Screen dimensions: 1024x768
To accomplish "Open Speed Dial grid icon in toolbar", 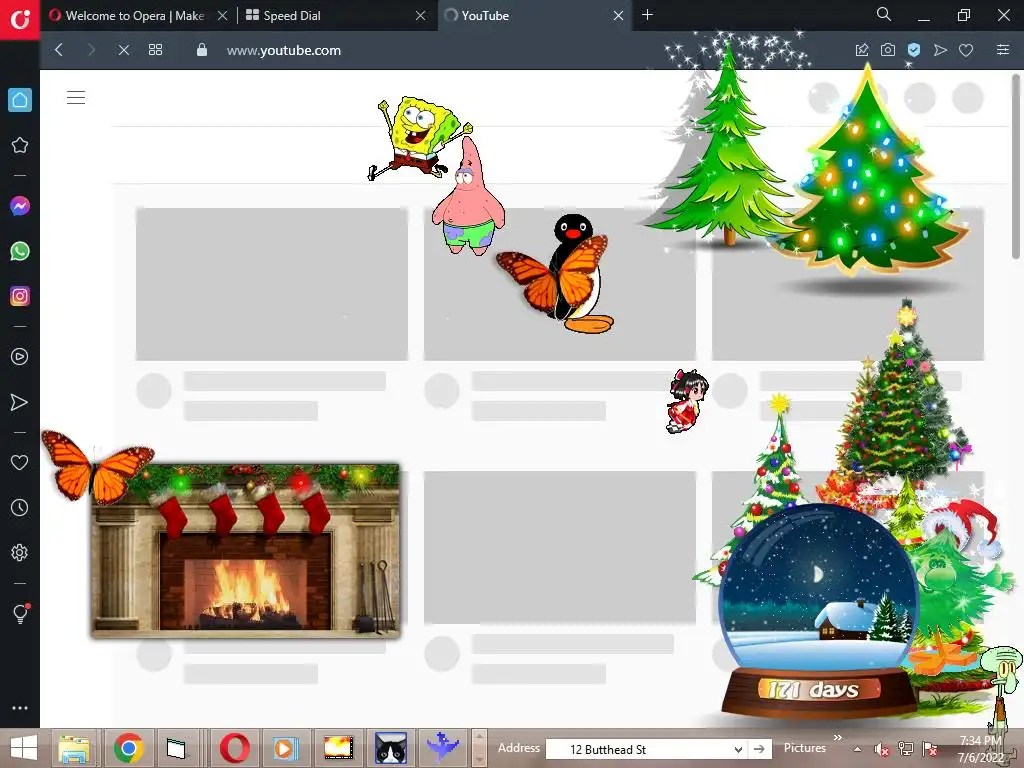I will point(155,50).
